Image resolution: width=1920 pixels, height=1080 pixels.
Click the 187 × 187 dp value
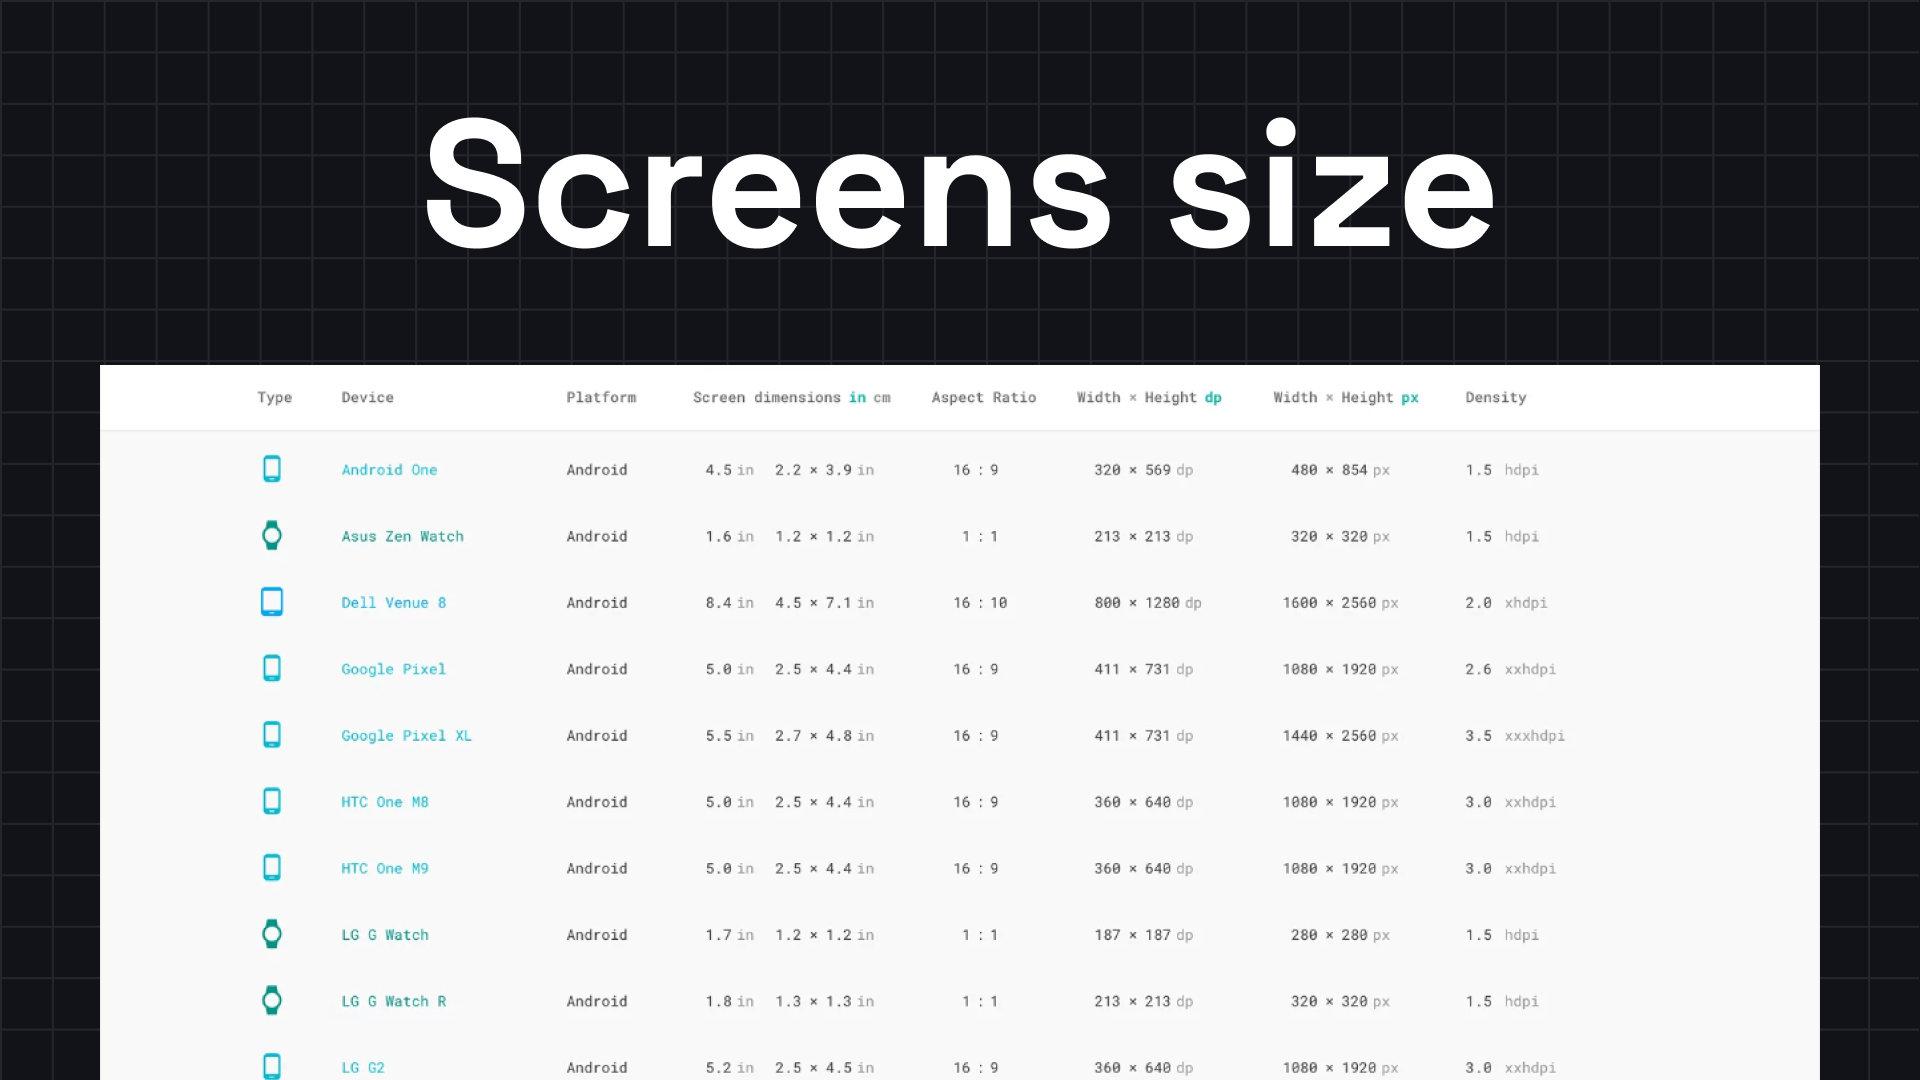click(1143, 935)
